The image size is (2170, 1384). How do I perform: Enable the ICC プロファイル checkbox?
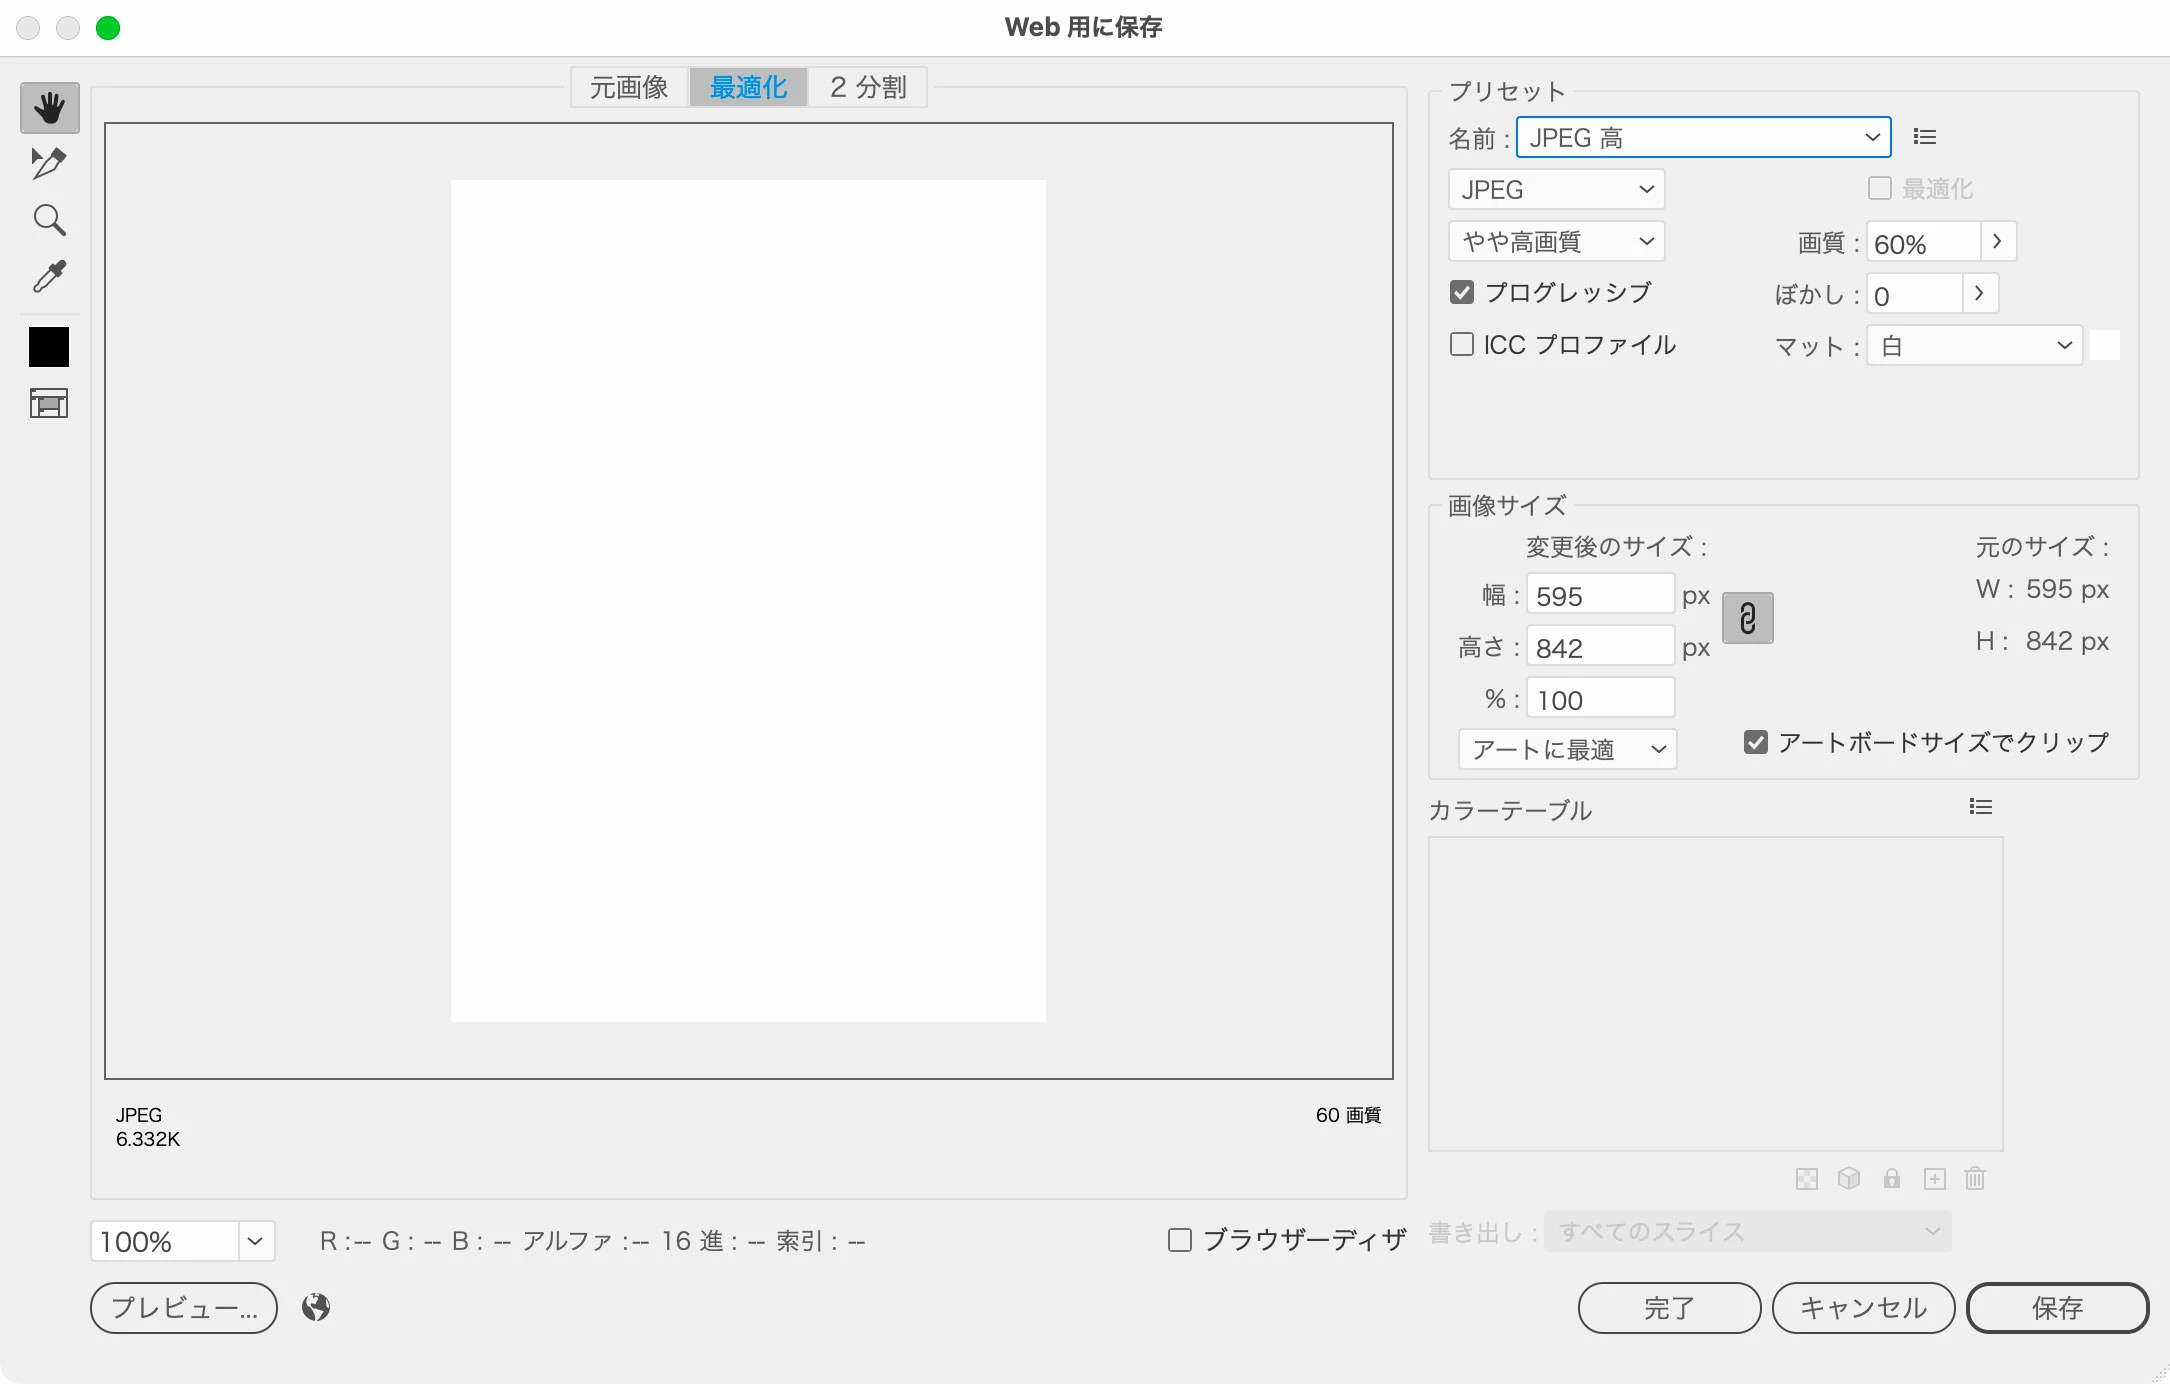tap(1462, 345)
